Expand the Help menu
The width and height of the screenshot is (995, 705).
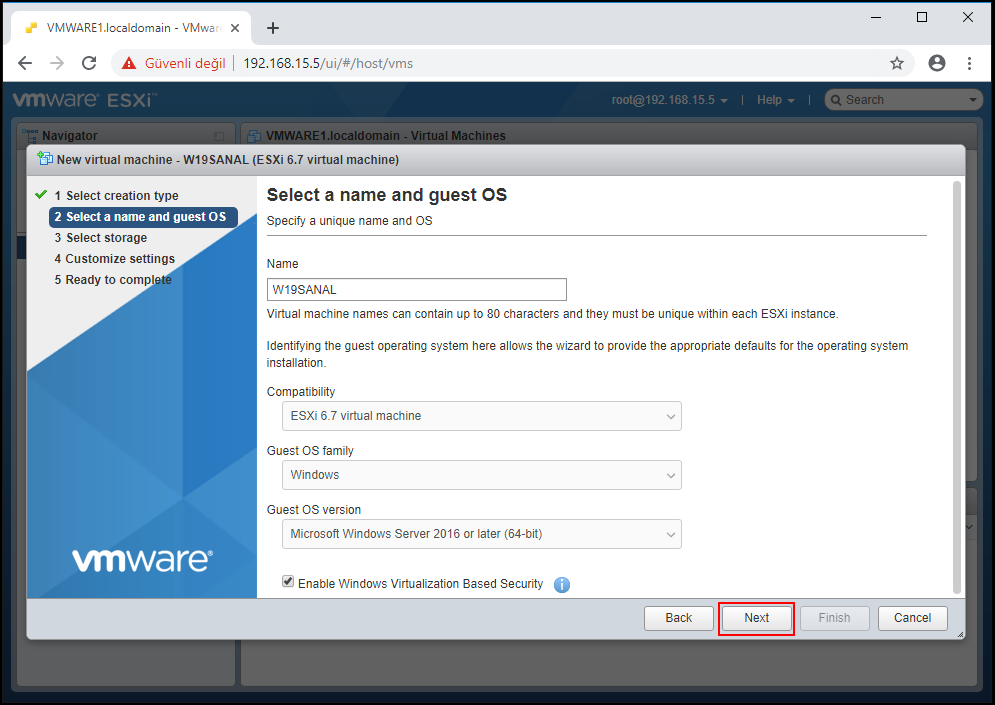tap(775, 100)
